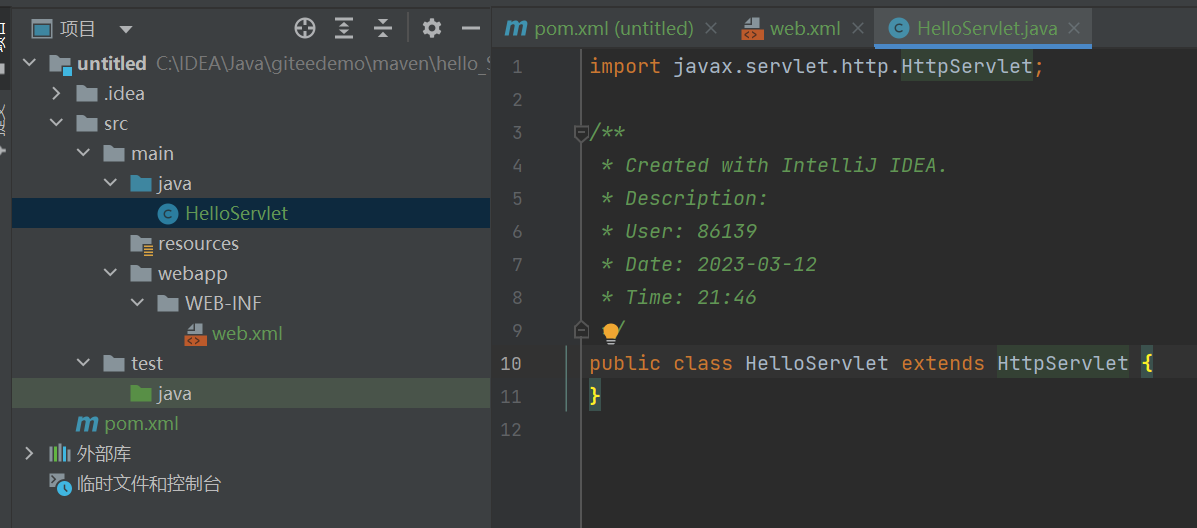Viewport: 1197px width, 528px height.
Task: Open project view settings gear
Action: pyautogui.click(x=431, y=29)
